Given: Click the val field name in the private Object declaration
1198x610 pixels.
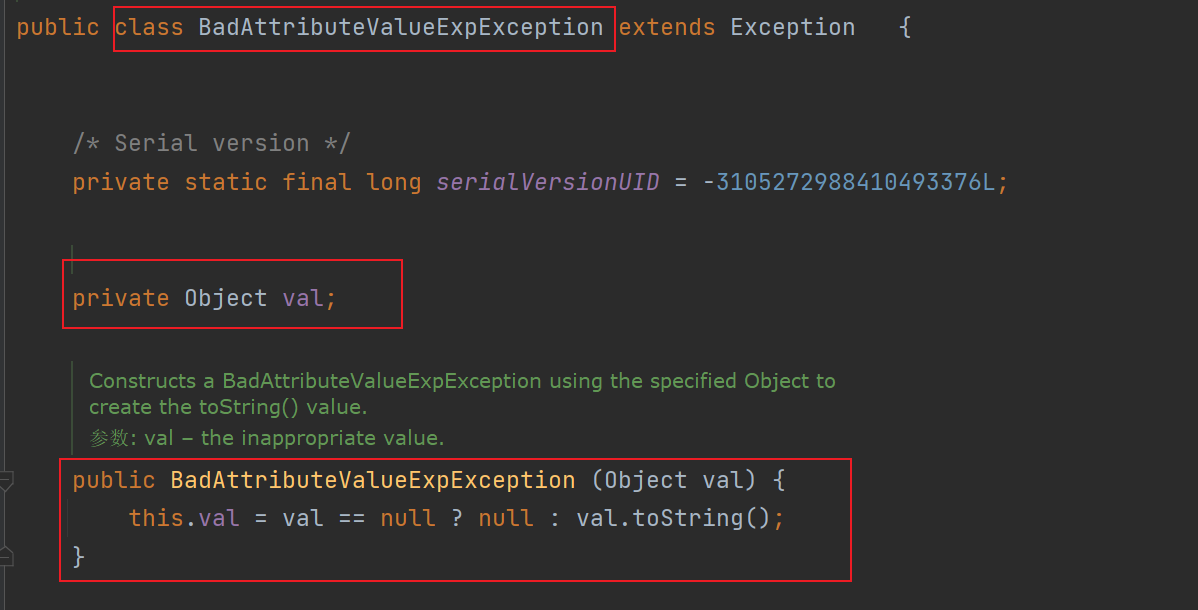Looking at the screenshot, I should pos(304,298).
